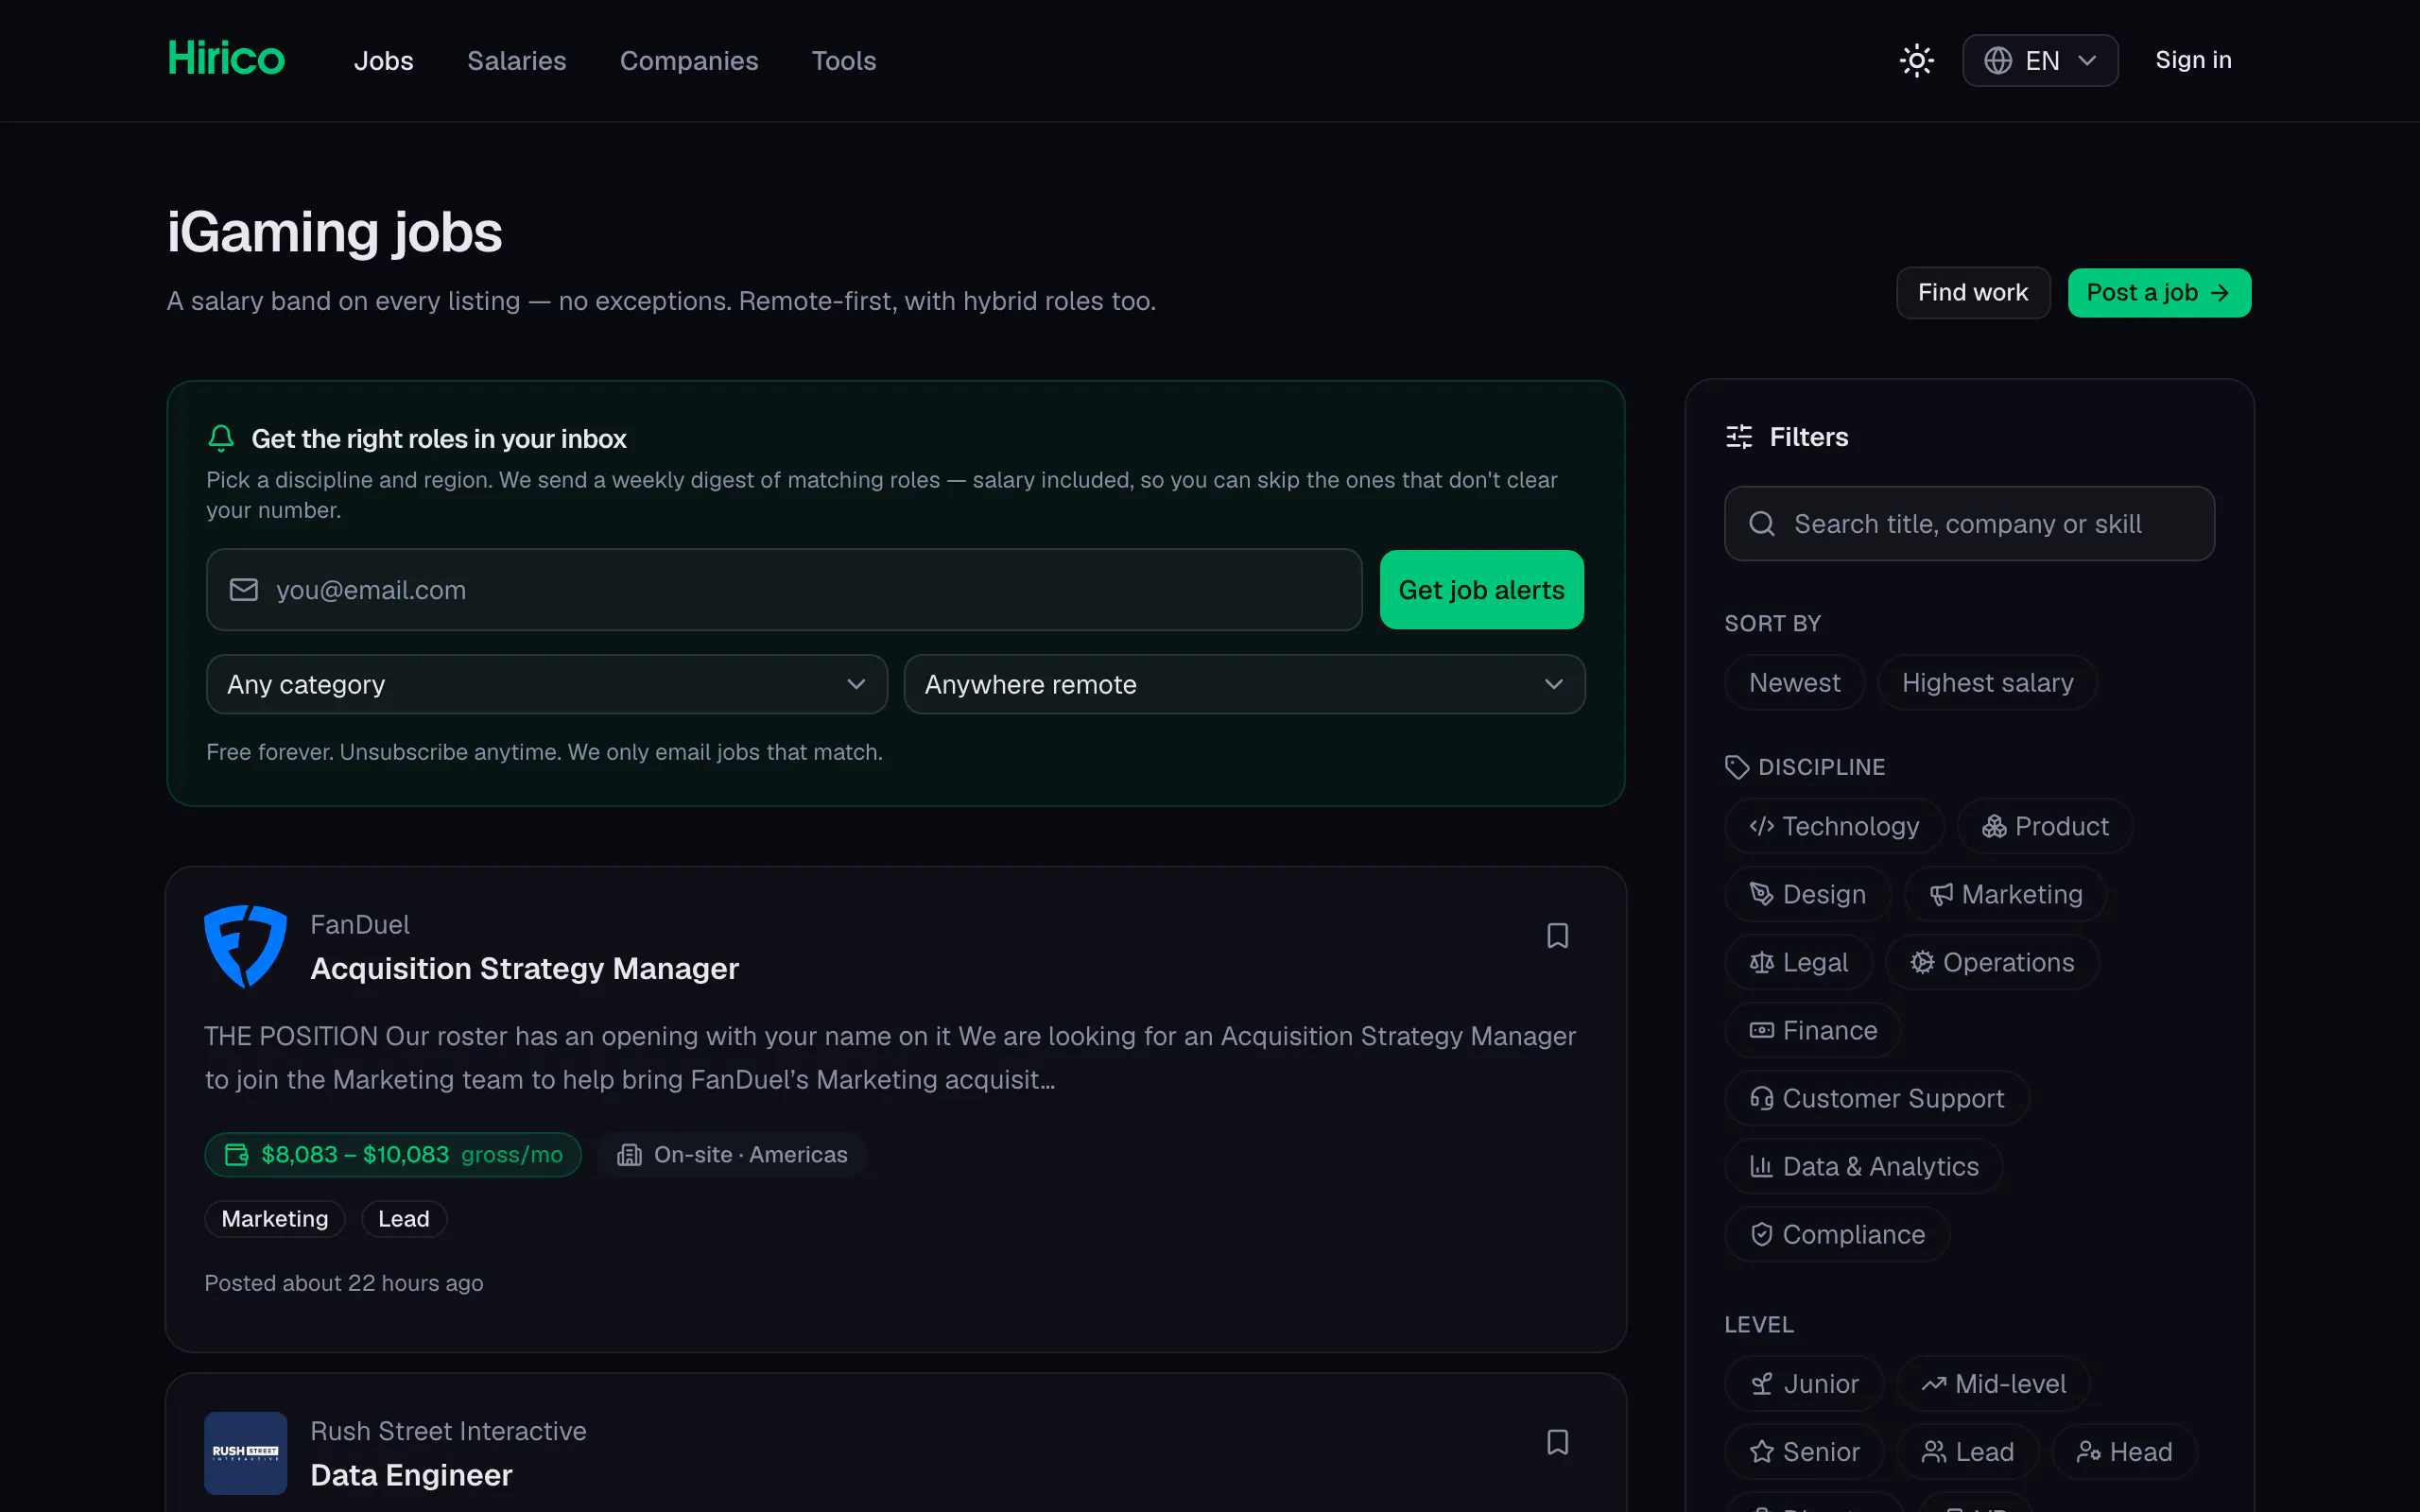The image size is (2420, 1512).
Task: Click the Posted about 22 hours ago text
Action: click(344, 1283)
